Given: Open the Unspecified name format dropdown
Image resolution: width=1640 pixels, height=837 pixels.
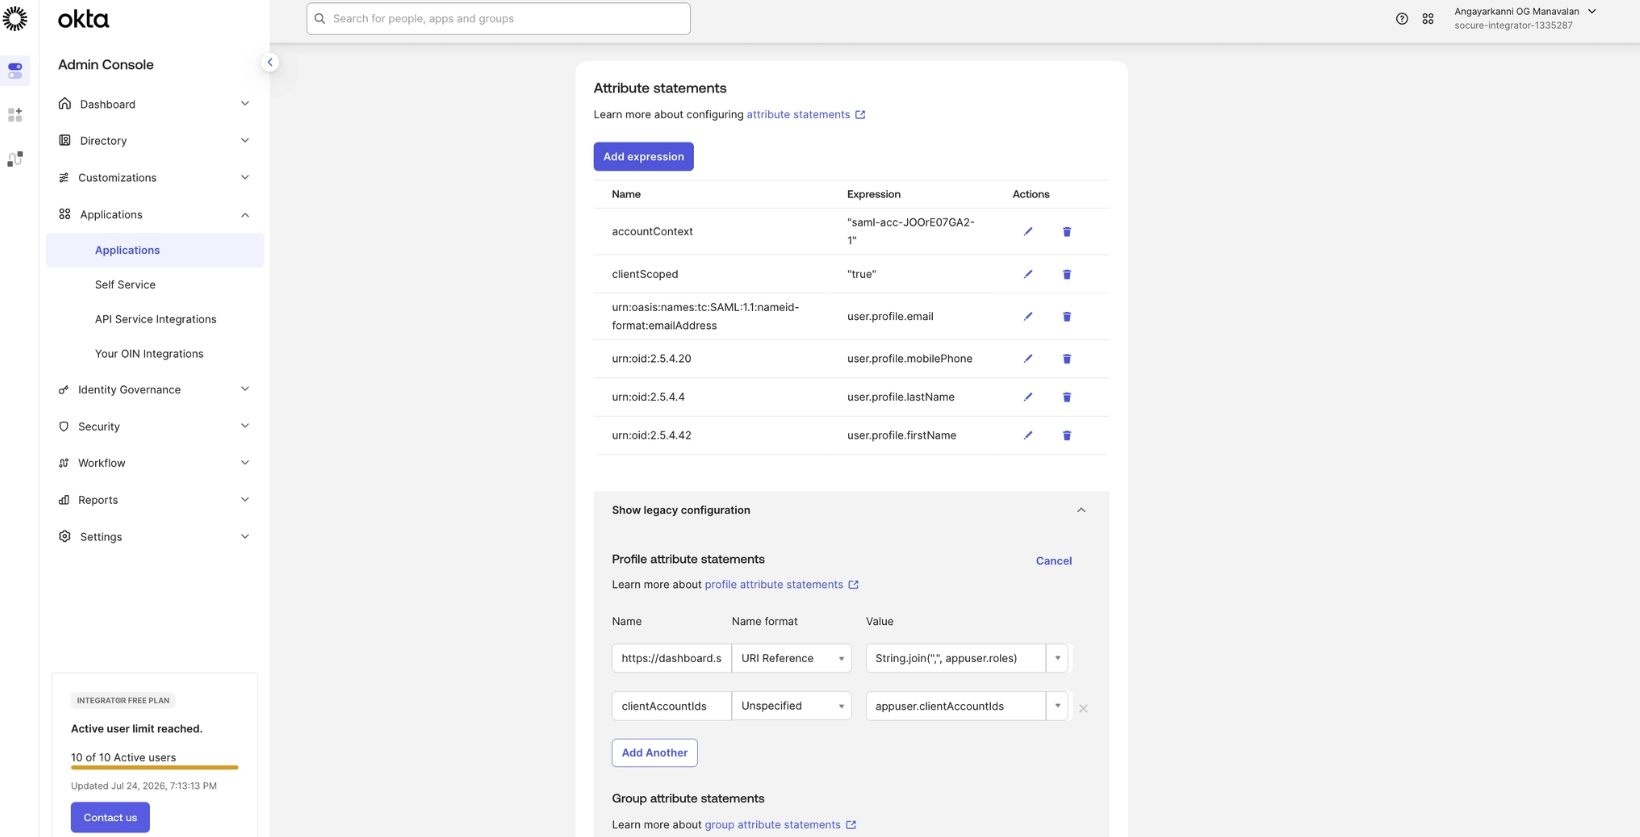Looking at the screenshot, I should pos(792,706).
